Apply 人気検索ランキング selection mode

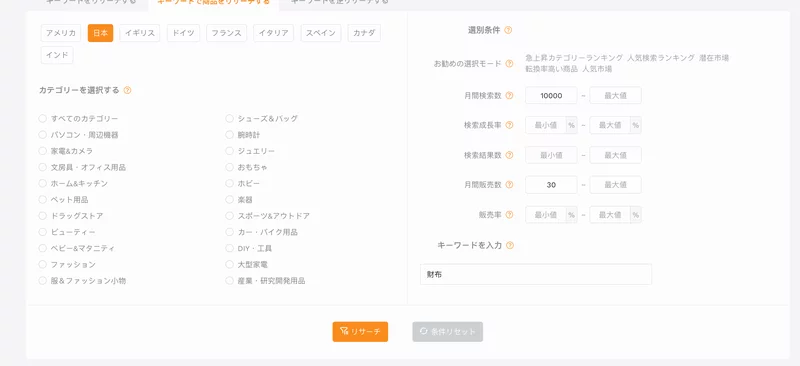tap(661, 58)
